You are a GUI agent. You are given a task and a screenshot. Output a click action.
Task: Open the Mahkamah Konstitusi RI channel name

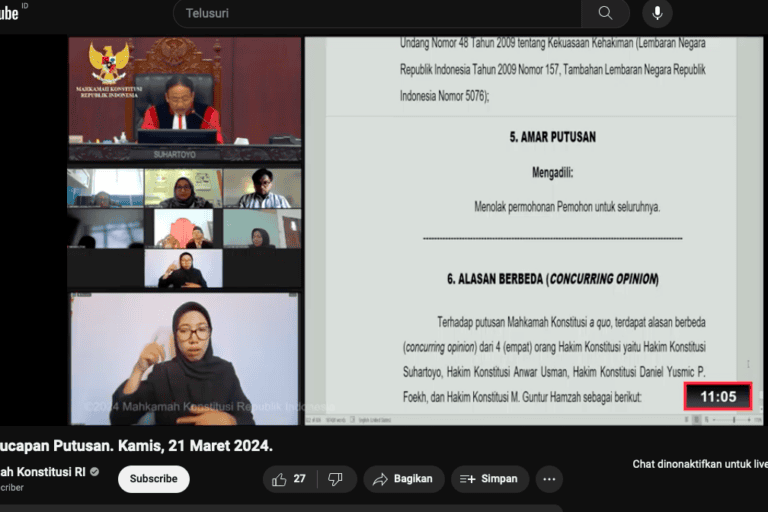[x=42, y=471]
